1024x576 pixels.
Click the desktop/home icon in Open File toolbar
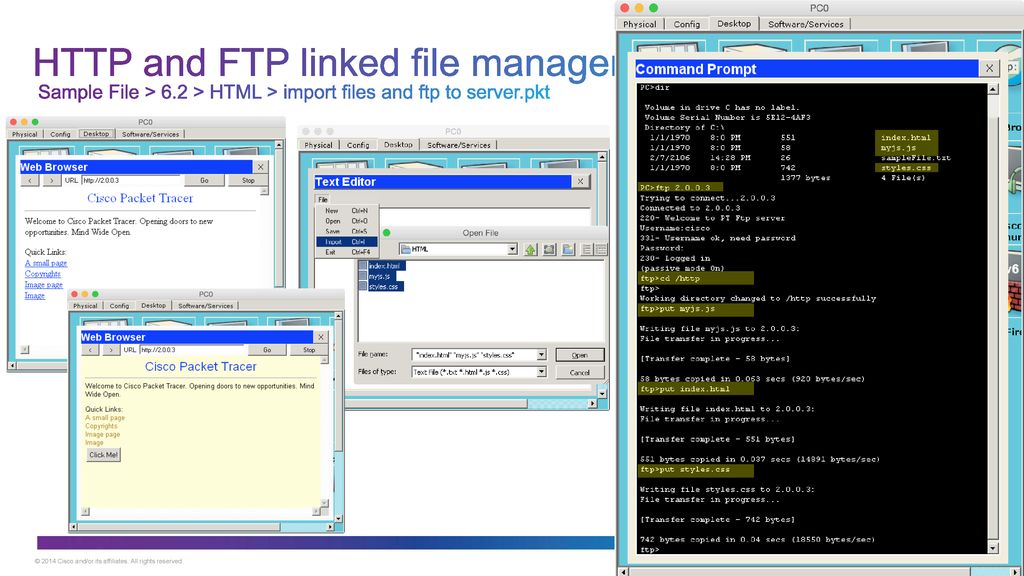tap(549, 249)
